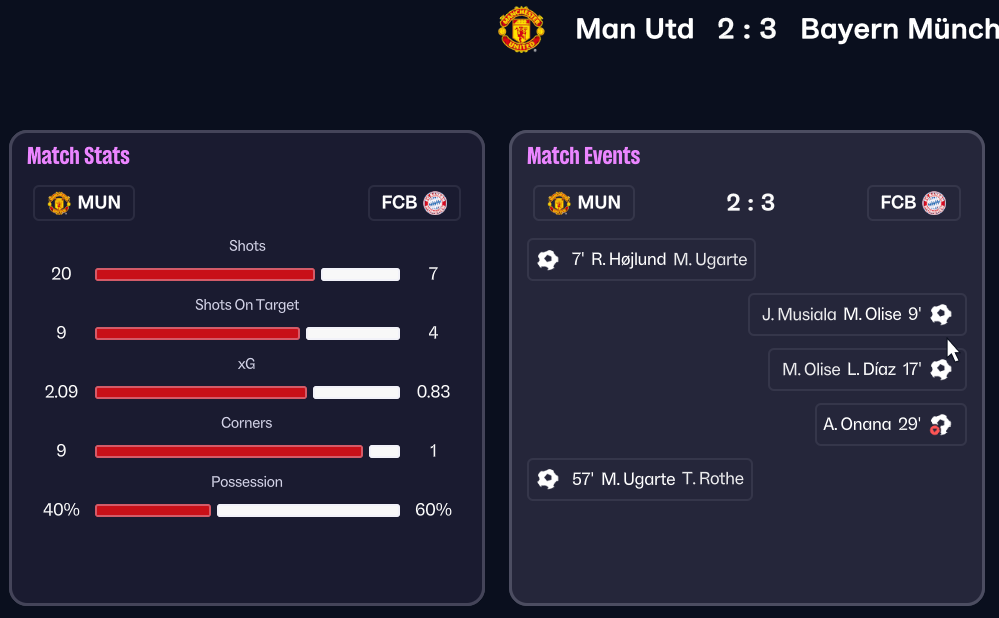Click the goal ball icon beside Højlund 7'
Image resolution: width=999 pixels, height=618 pixels.
pyautogui.click(x=547, y=260)
